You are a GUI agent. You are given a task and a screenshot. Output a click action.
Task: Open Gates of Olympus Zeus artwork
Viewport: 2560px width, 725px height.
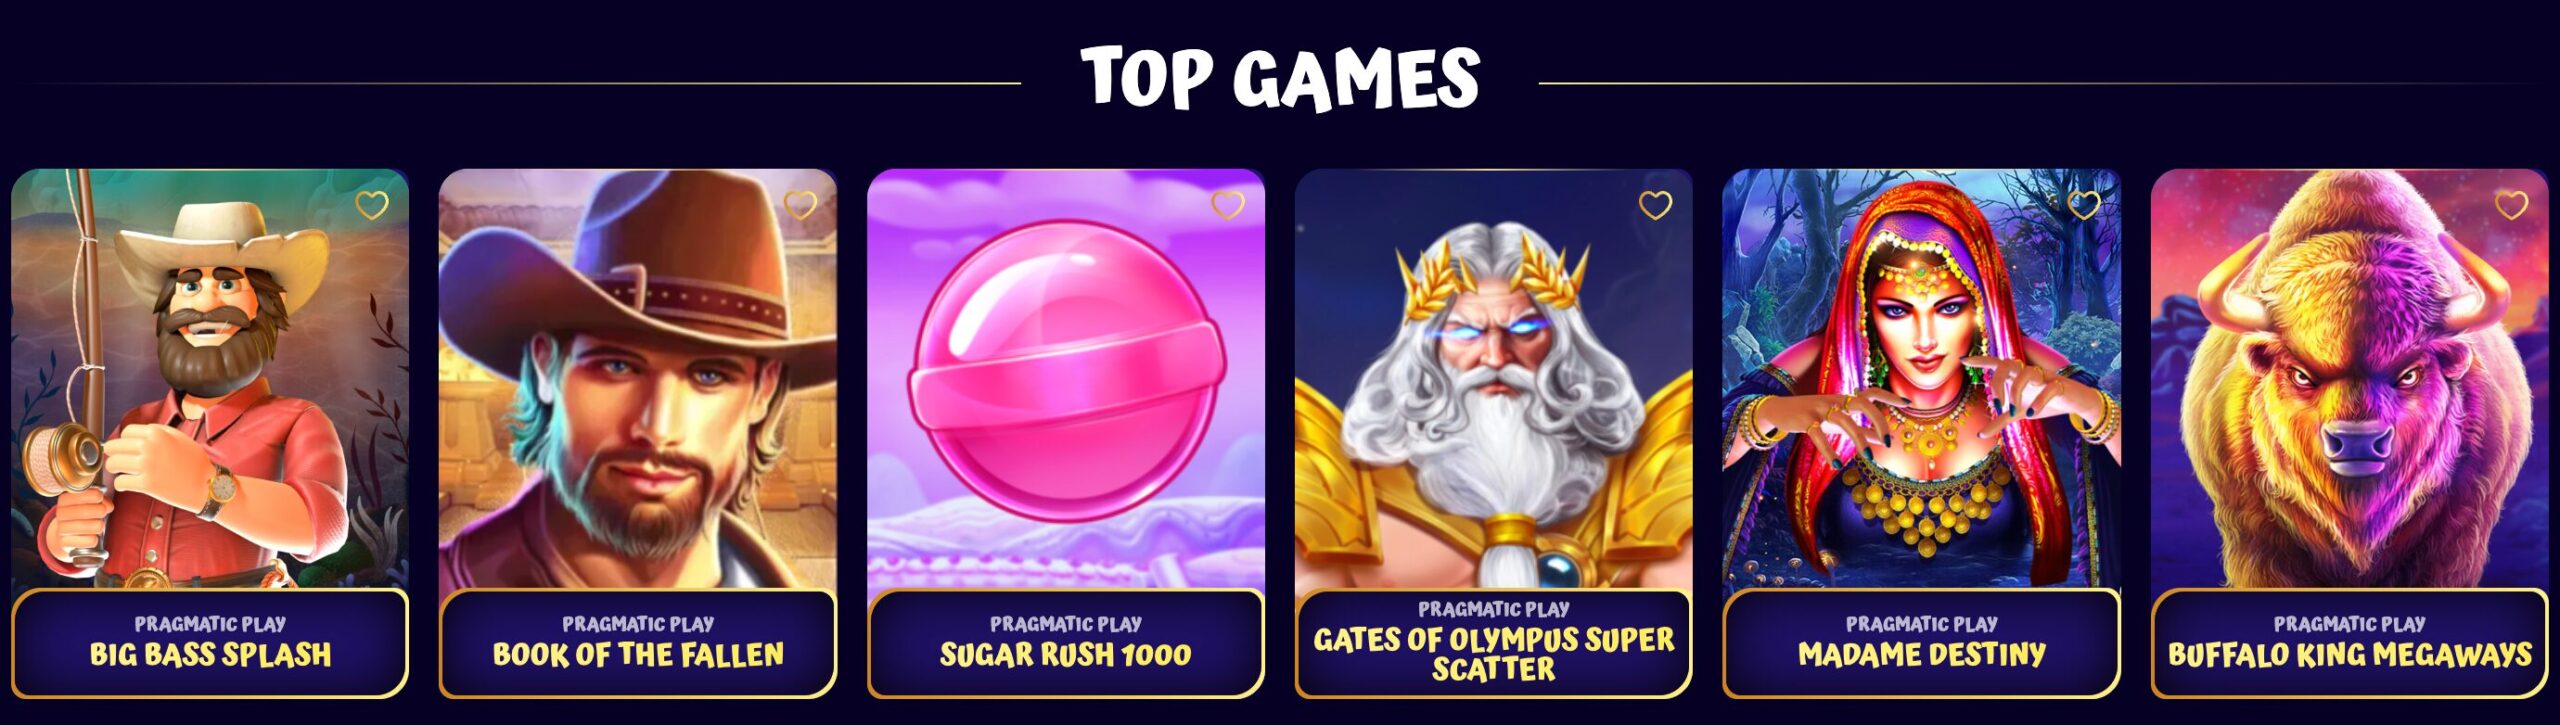(x=1494, y=378)
